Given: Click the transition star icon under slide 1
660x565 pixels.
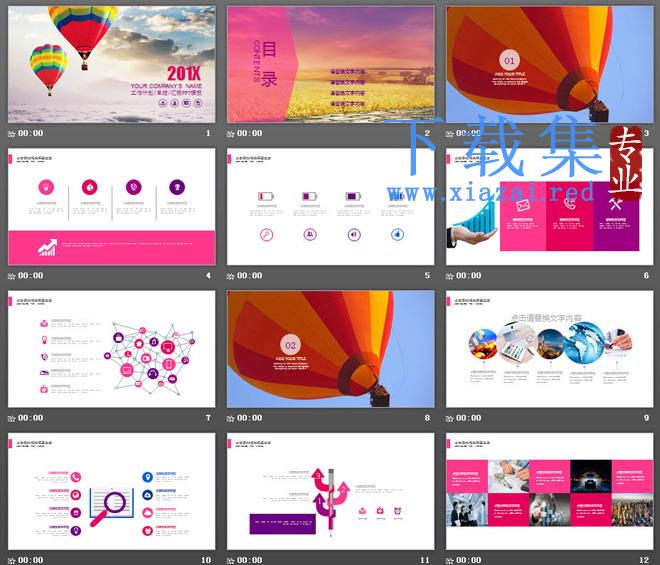Looking at the screenshot, I should tap(12, 134).
